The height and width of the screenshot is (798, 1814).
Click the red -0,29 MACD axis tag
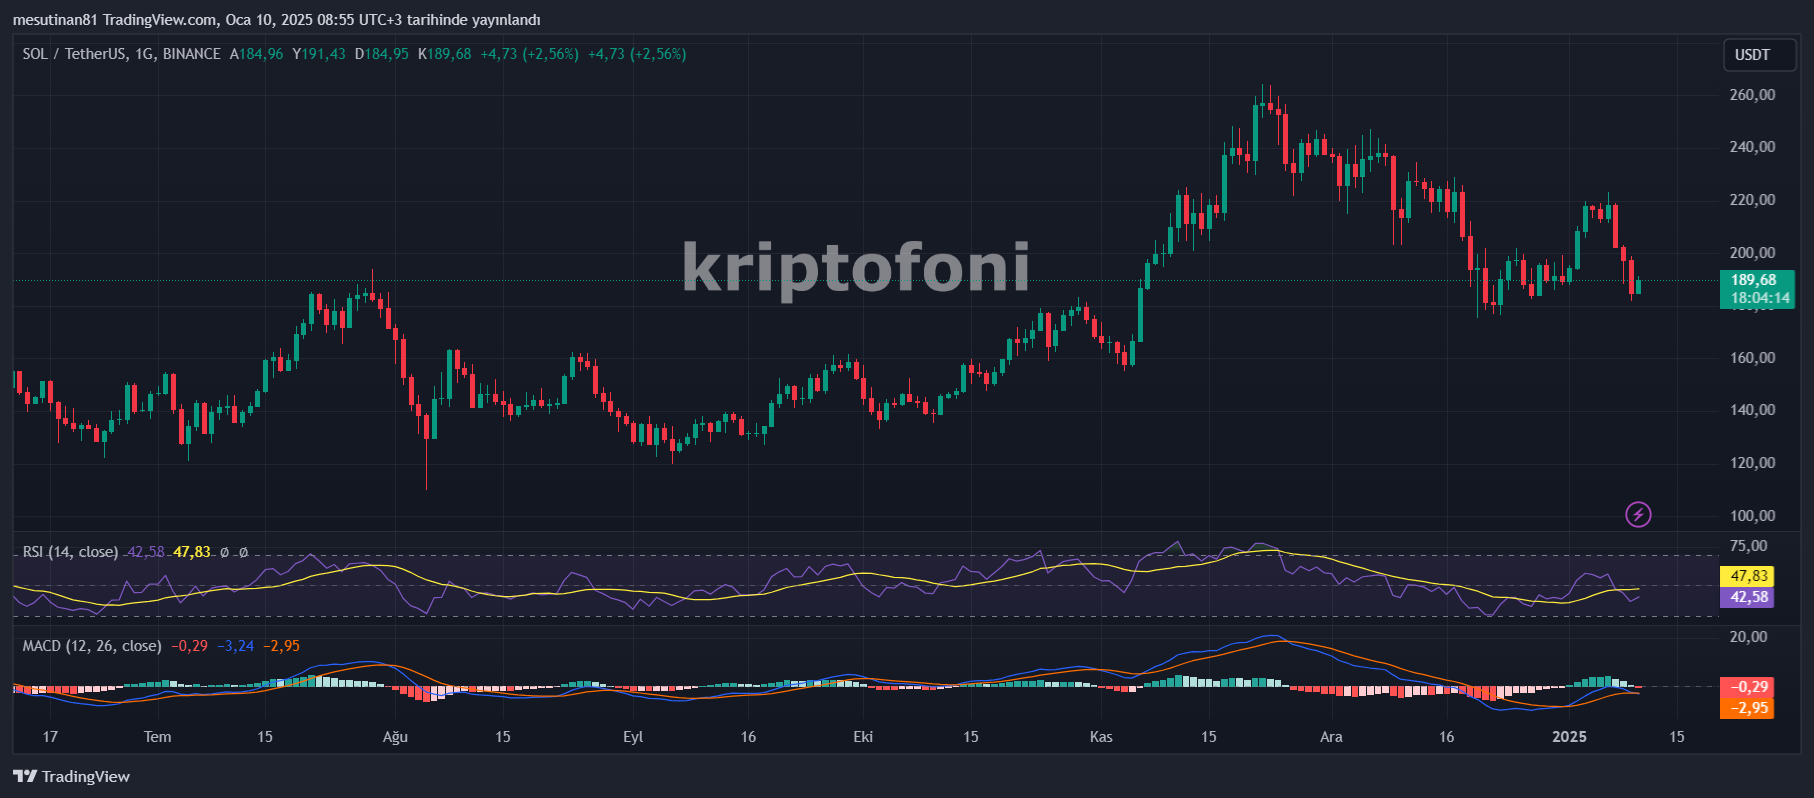tap(1748, 687)
